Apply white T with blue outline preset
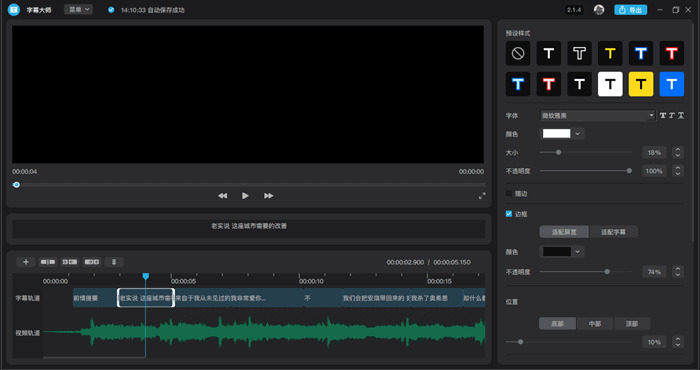This screenshot has height=370, width=700. (518, 84)
